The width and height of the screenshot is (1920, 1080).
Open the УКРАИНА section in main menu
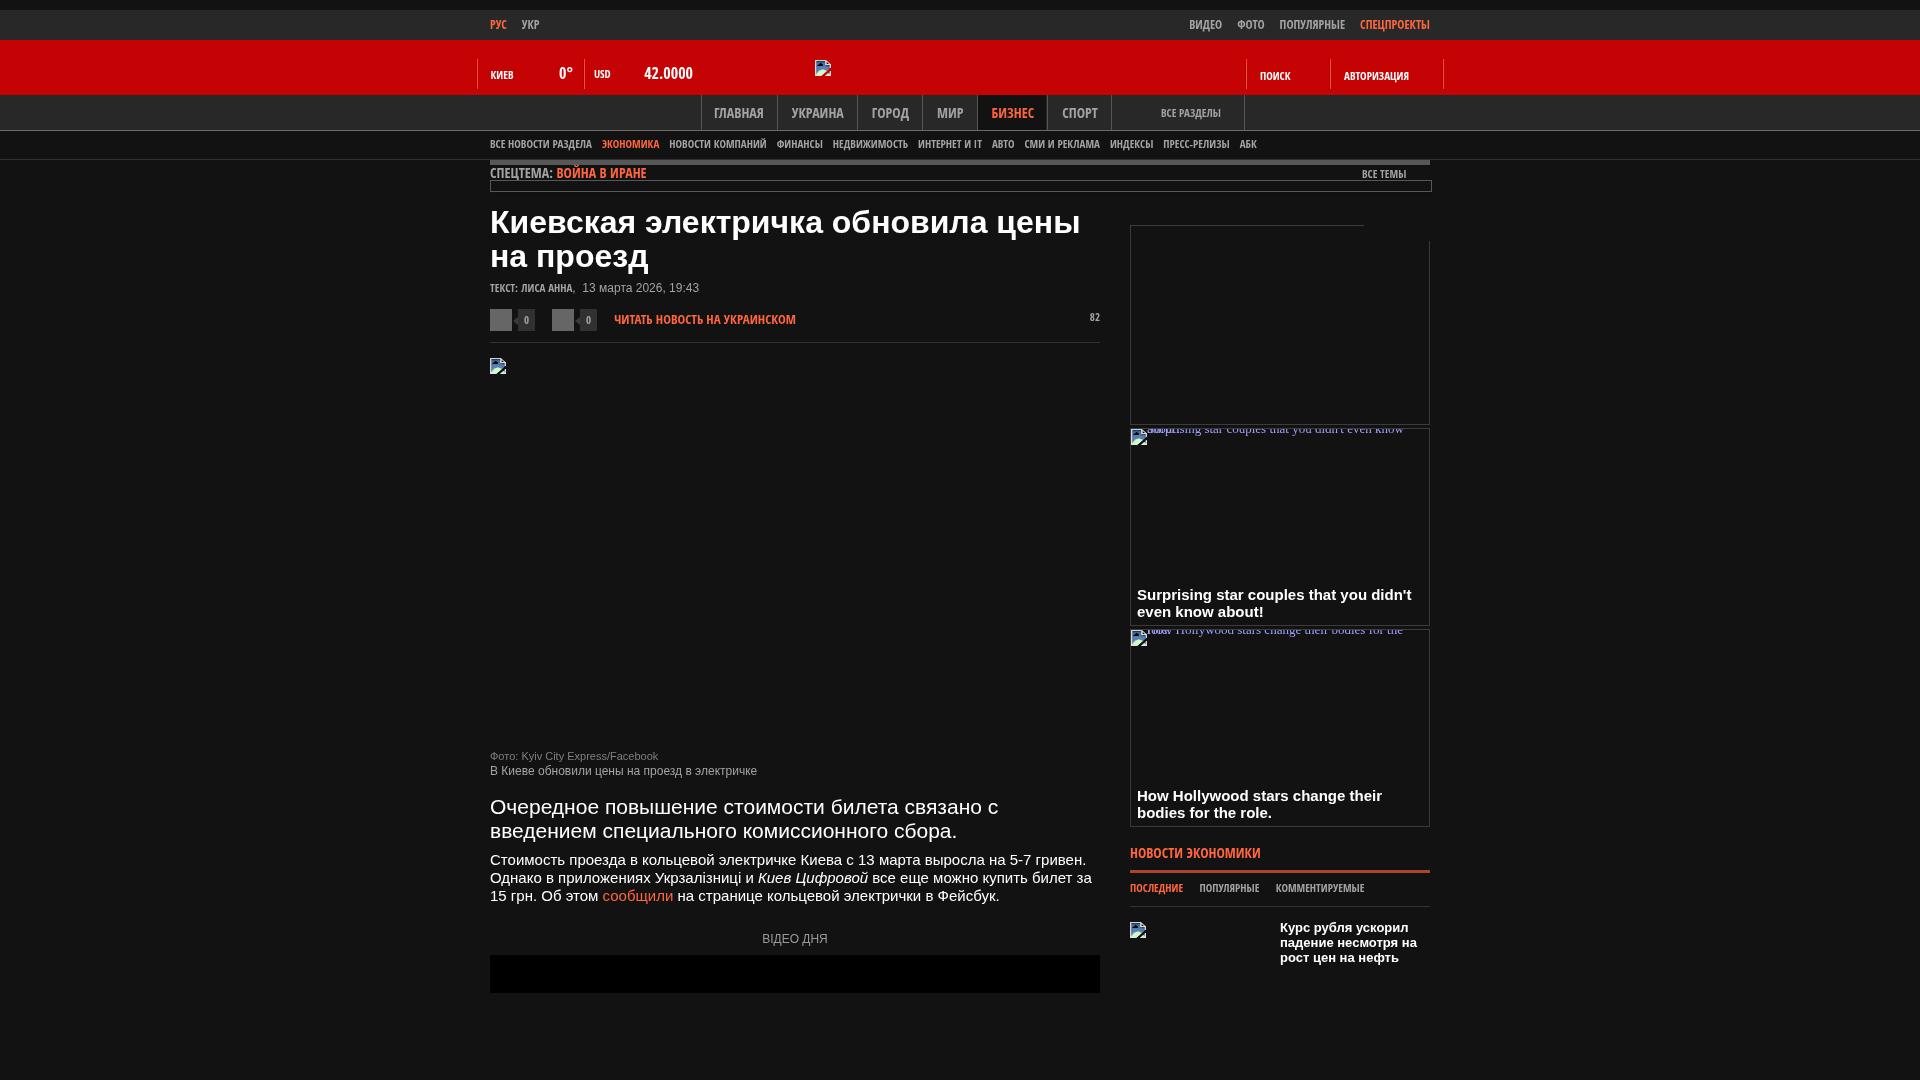pyautogui.click(x=817, y=113)
